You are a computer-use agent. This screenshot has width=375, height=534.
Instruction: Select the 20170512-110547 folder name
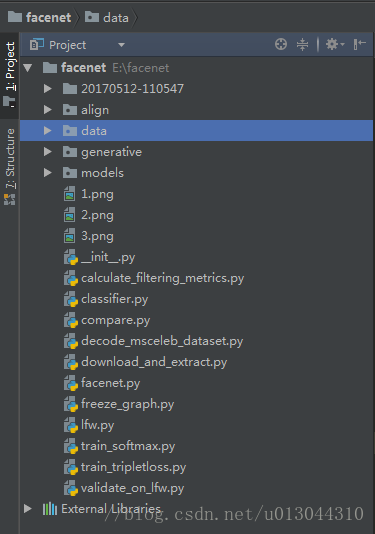(132, 89)
